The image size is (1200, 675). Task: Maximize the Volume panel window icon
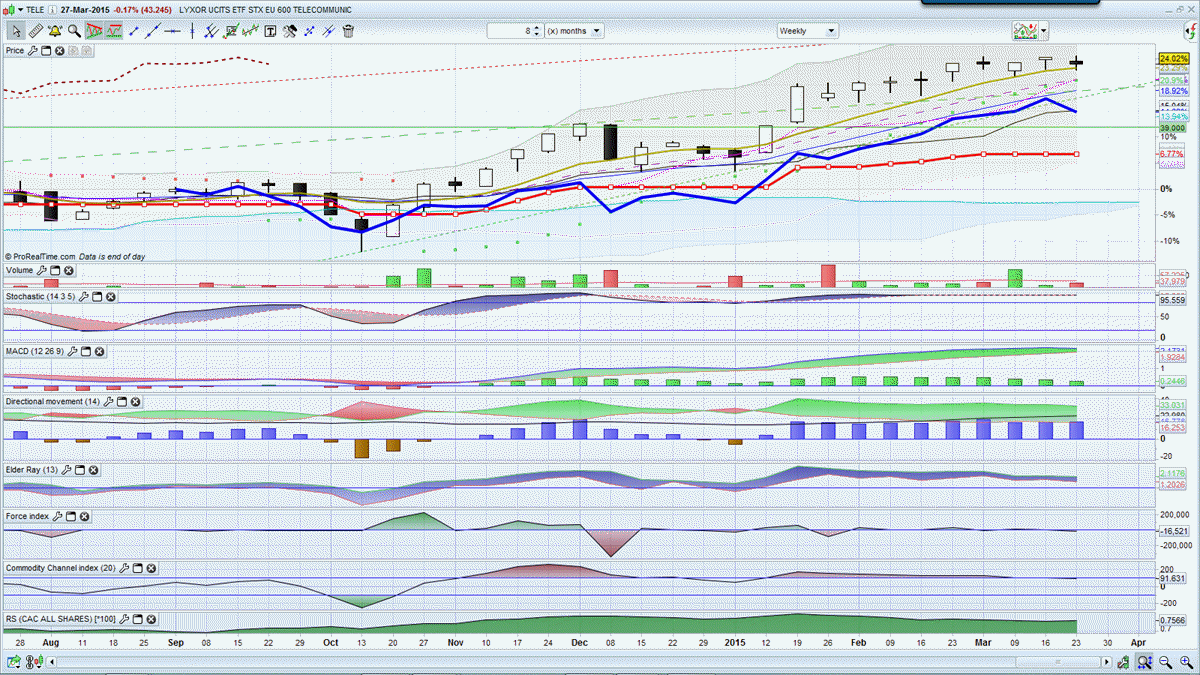coord(55,270)
